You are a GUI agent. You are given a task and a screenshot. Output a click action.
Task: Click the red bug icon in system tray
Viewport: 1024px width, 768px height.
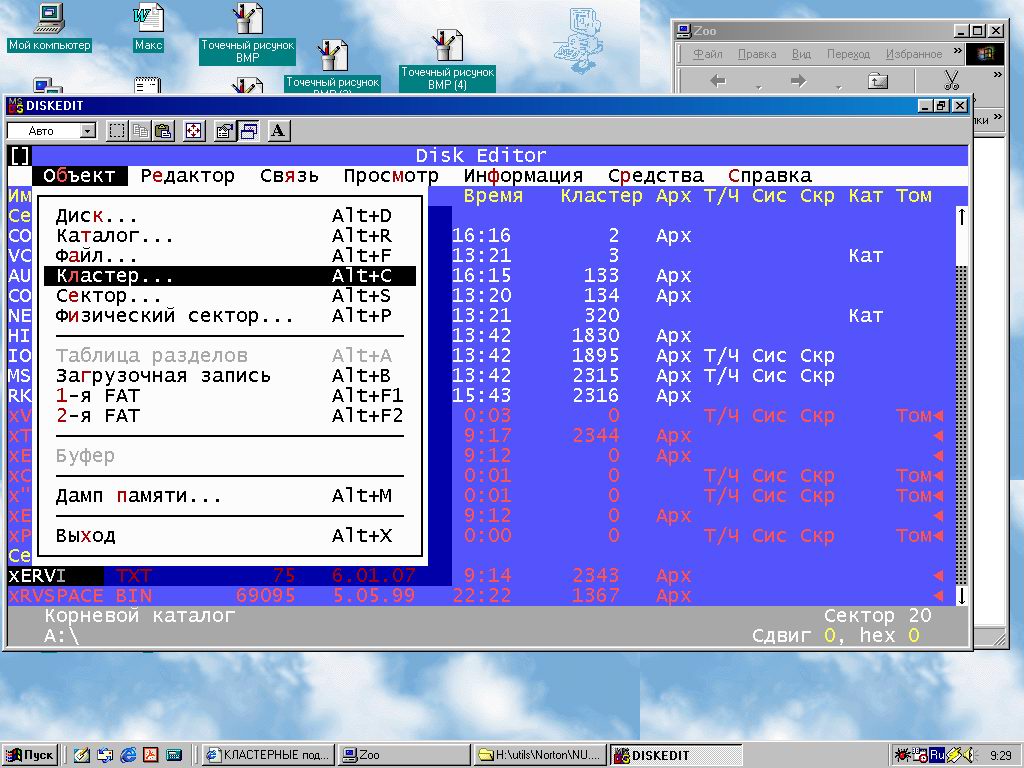[904, 755]
